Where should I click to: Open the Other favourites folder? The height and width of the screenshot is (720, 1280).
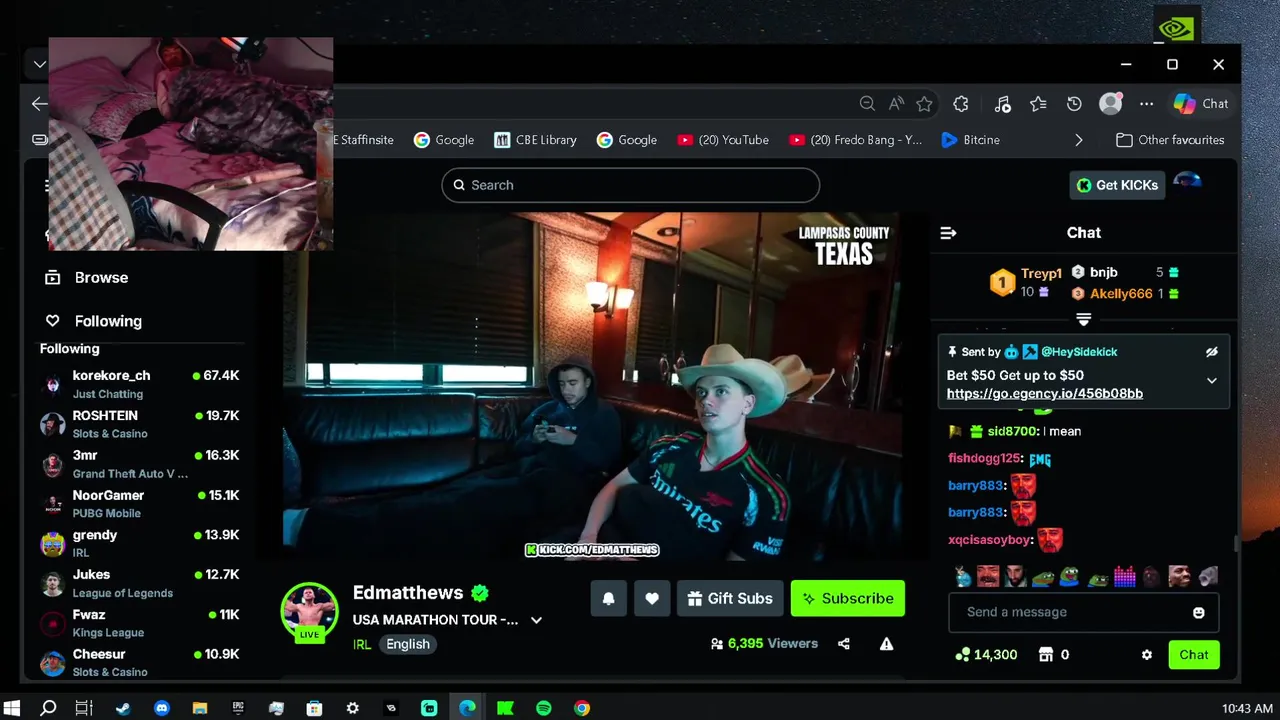tap(1170, 140)
